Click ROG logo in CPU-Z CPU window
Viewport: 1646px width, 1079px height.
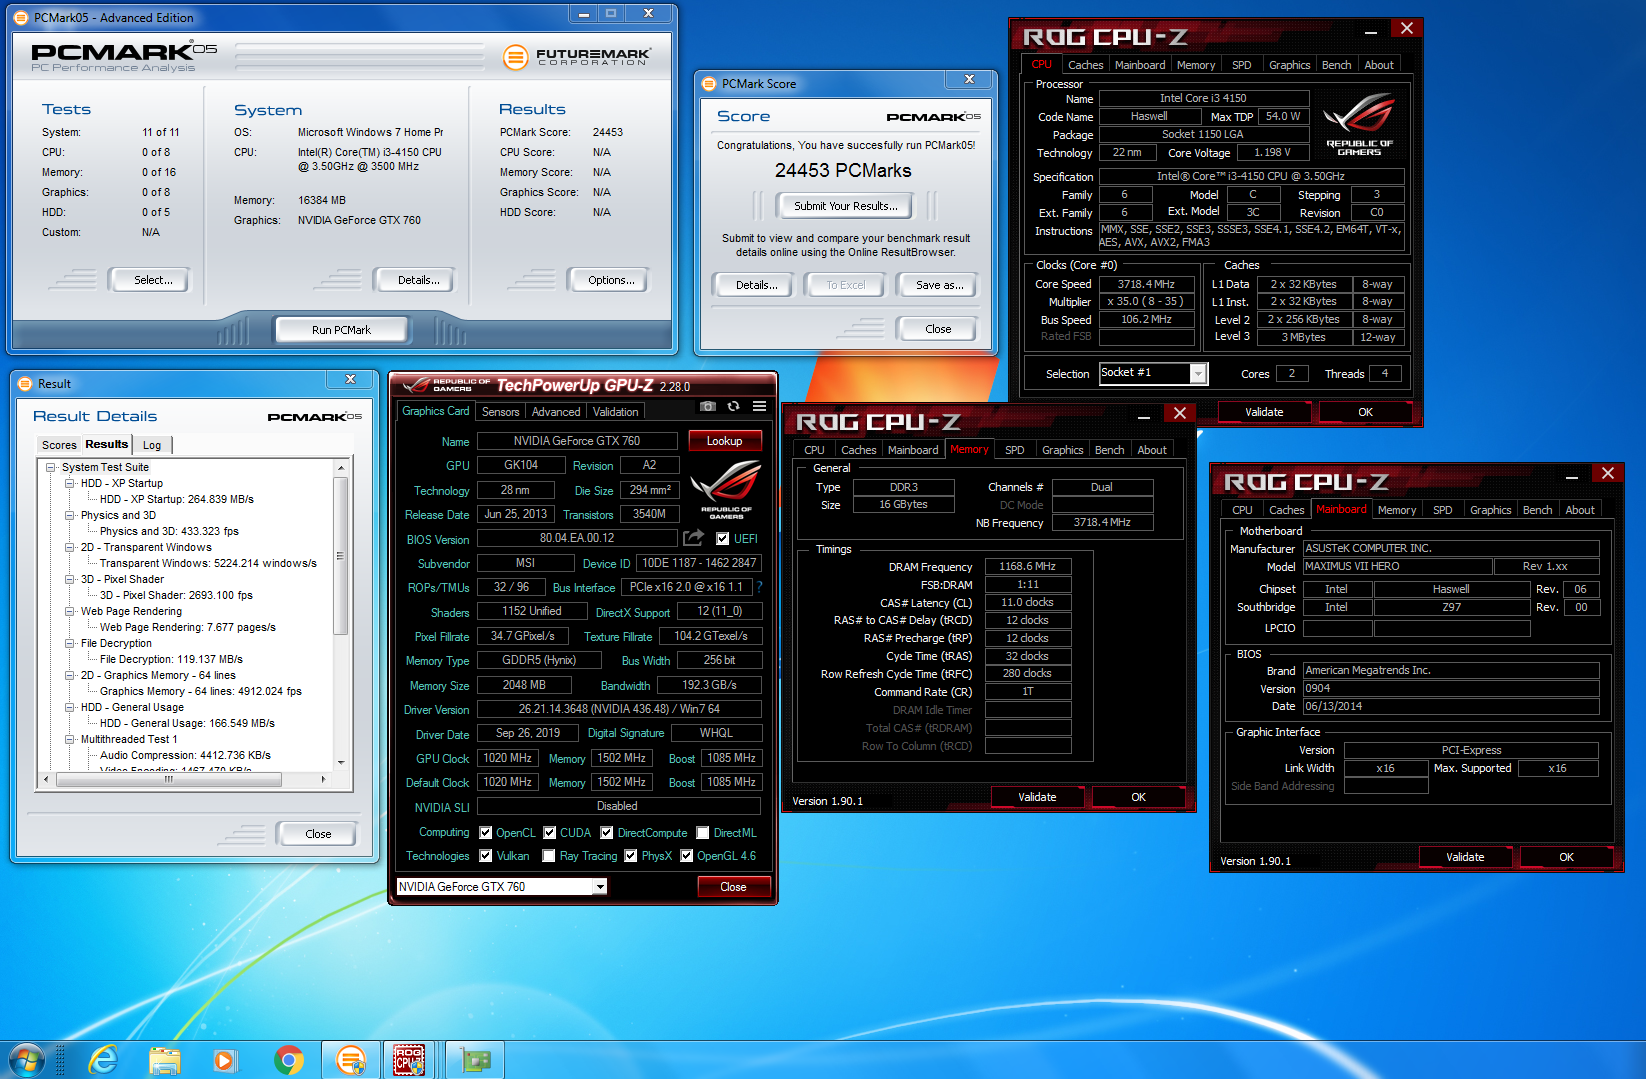(1359, 123)
